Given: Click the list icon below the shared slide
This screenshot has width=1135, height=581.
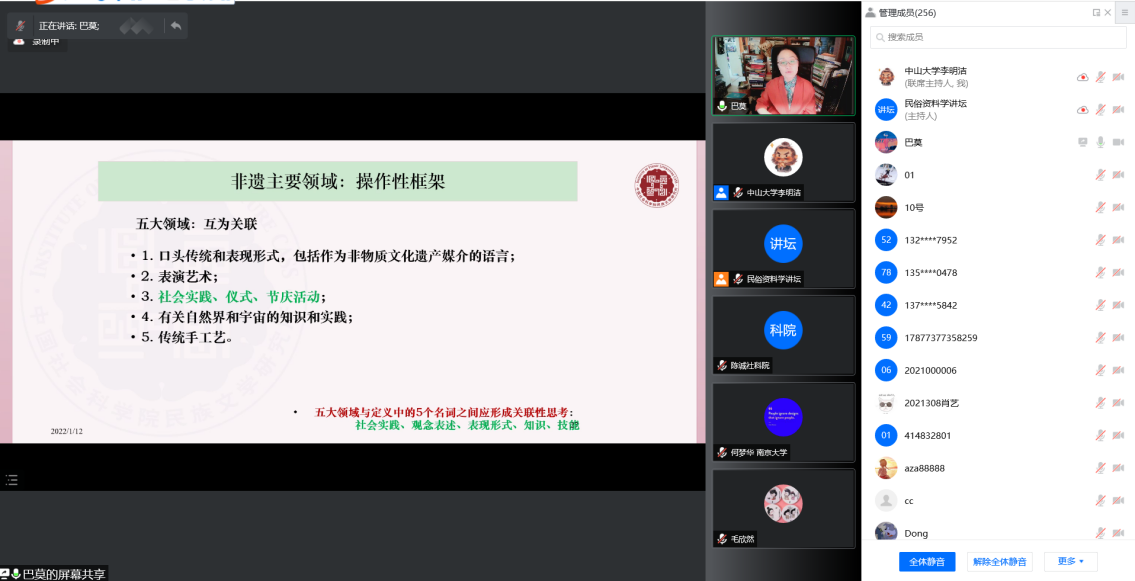Looking at the screenshot, I should [x=12, y=480].
